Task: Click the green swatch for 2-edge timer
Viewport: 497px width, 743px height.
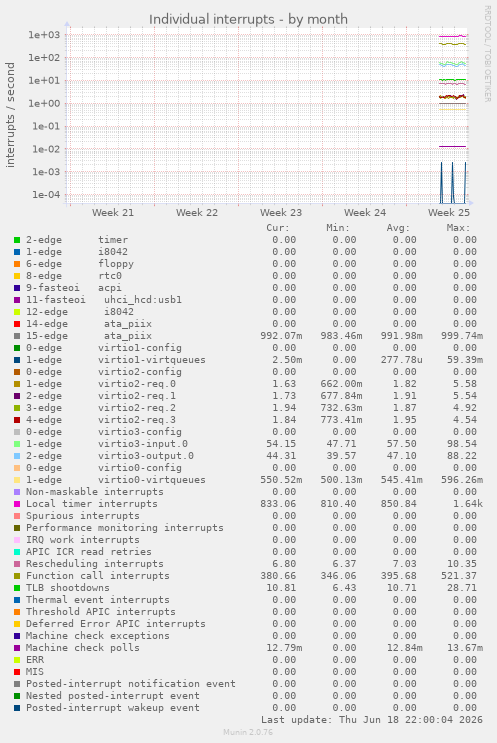Action: tap(17, 240)
